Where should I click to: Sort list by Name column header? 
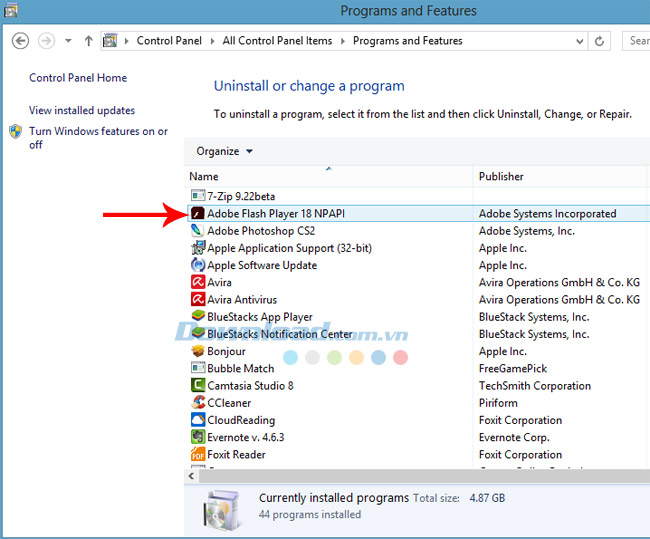coord(204,177)
